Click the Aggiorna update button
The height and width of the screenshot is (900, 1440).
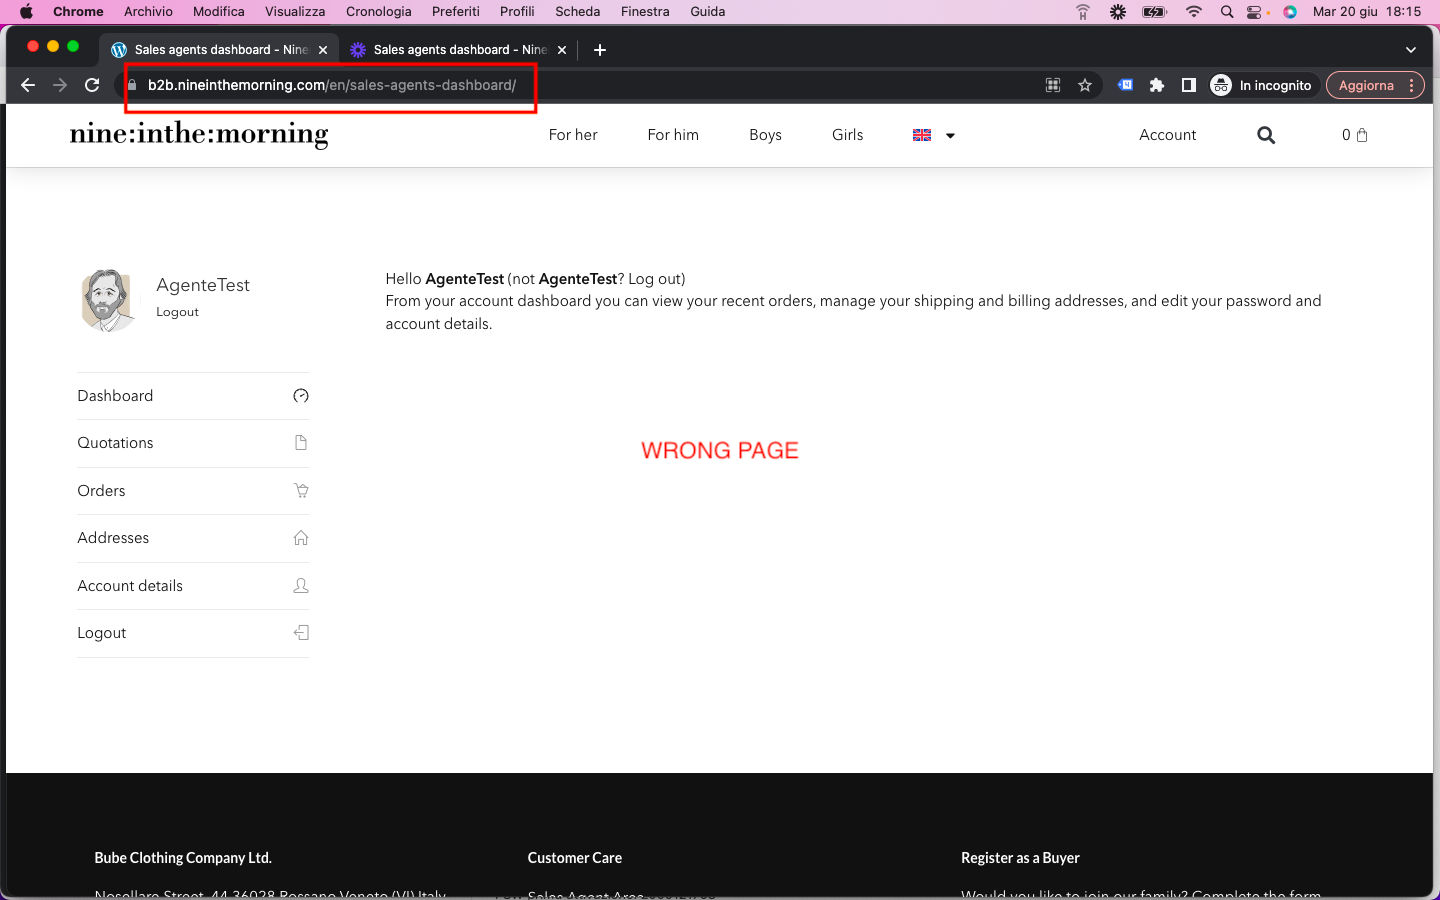[1366, 85]
